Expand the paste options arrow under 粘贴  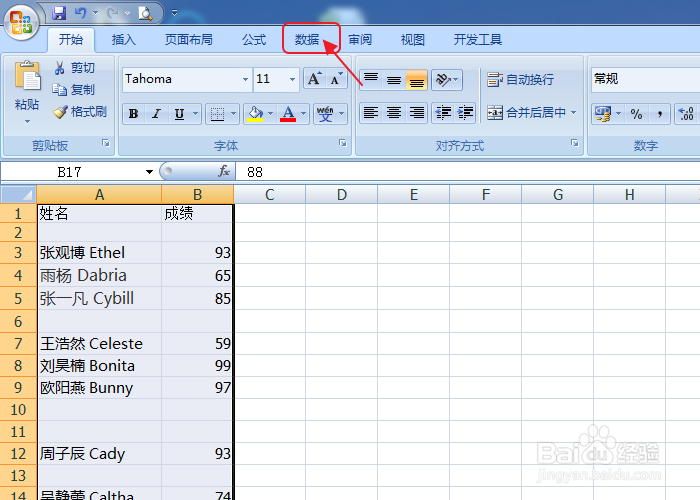(27, 121)
